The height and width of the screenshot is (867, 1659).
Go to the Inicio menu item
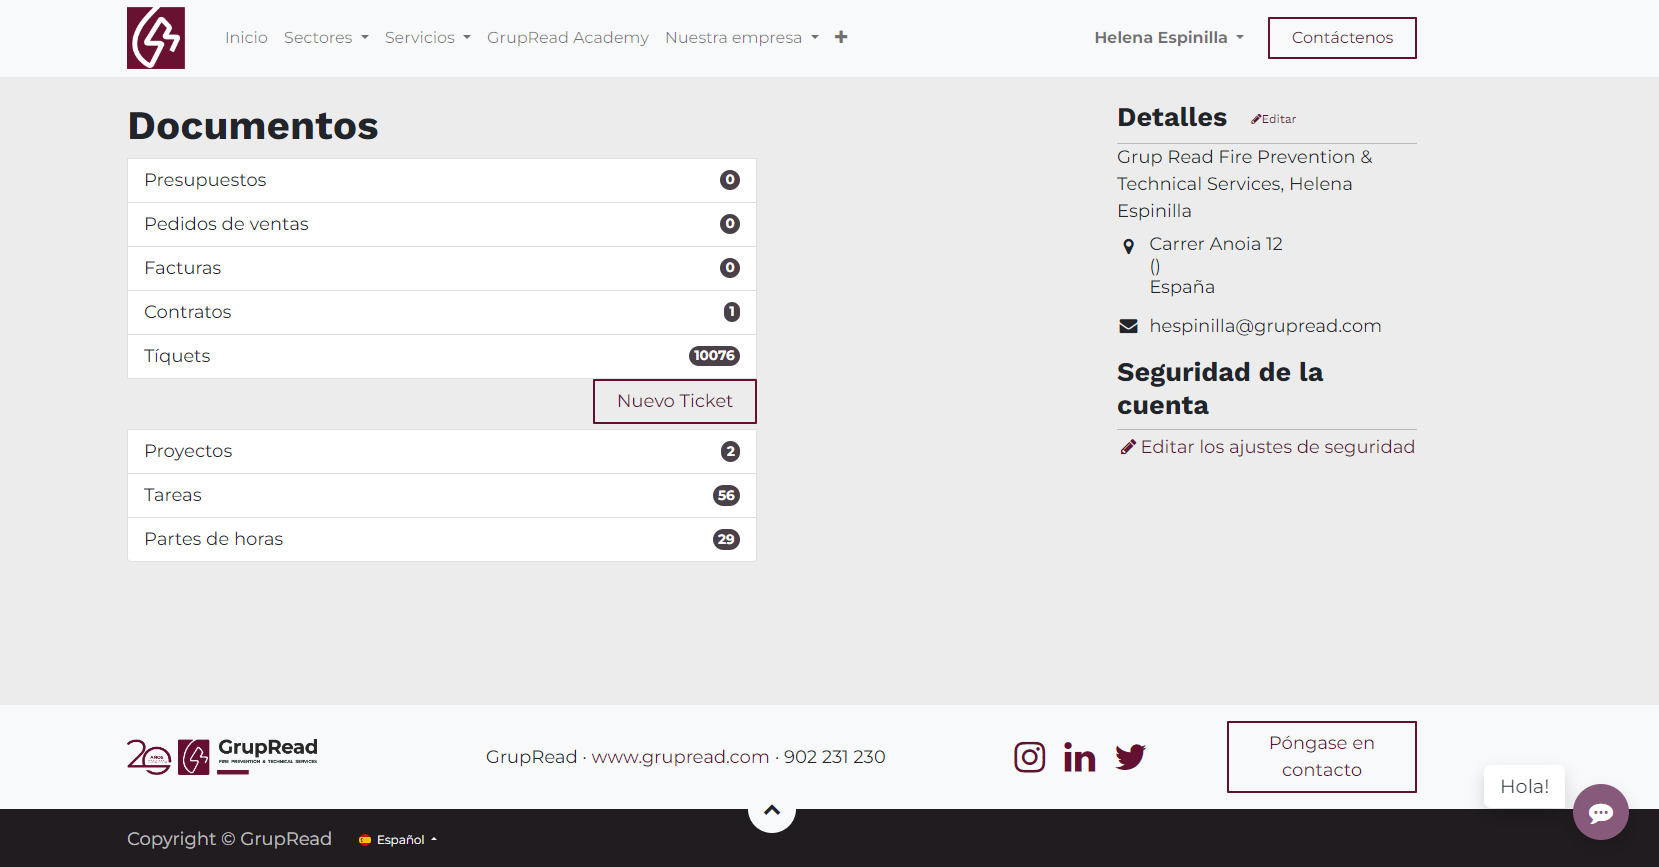(246, 38)
